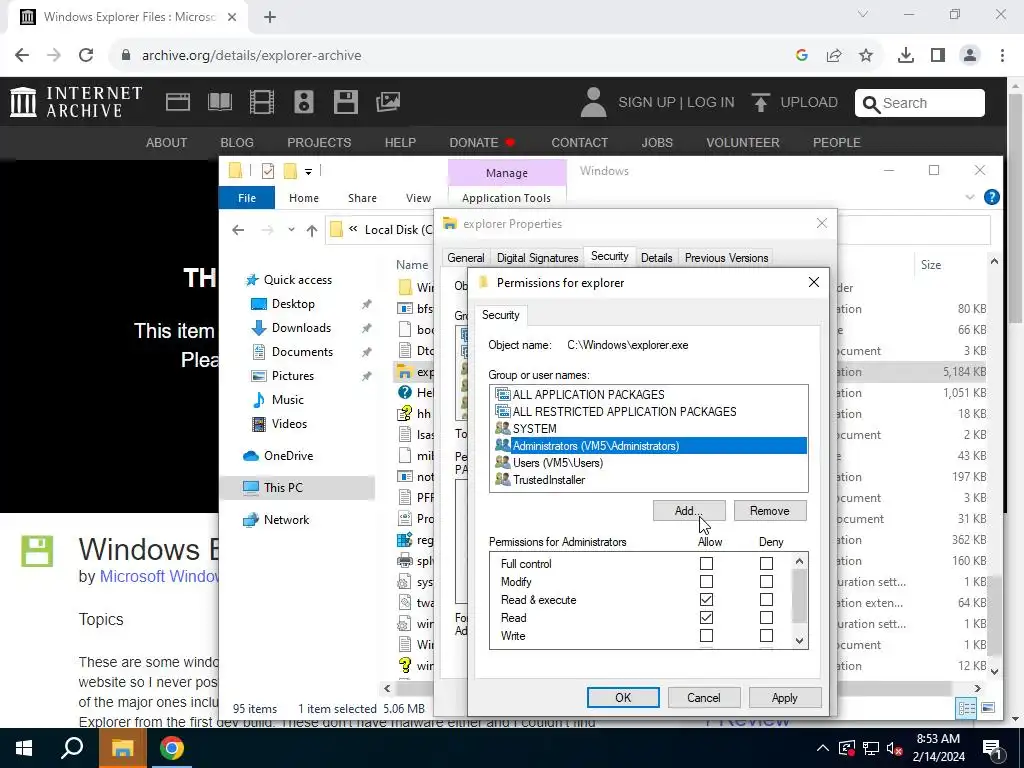Click the browser address bar URL
Viewport: 1024px width, 768px height.
251,56
